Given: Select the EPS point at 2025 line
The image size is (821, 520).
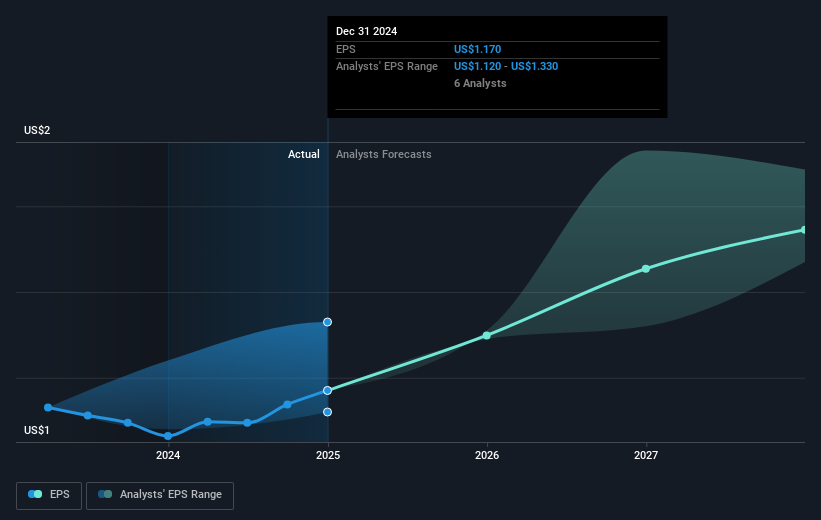Looking at the screenshot, I should click(327, 391).
